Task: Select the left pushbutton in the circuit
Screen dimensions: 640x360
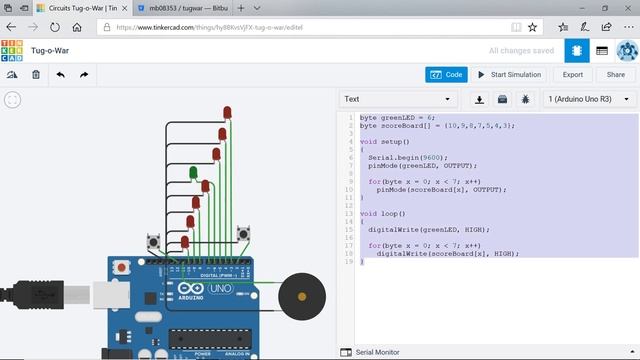Action: click(153, 242)
